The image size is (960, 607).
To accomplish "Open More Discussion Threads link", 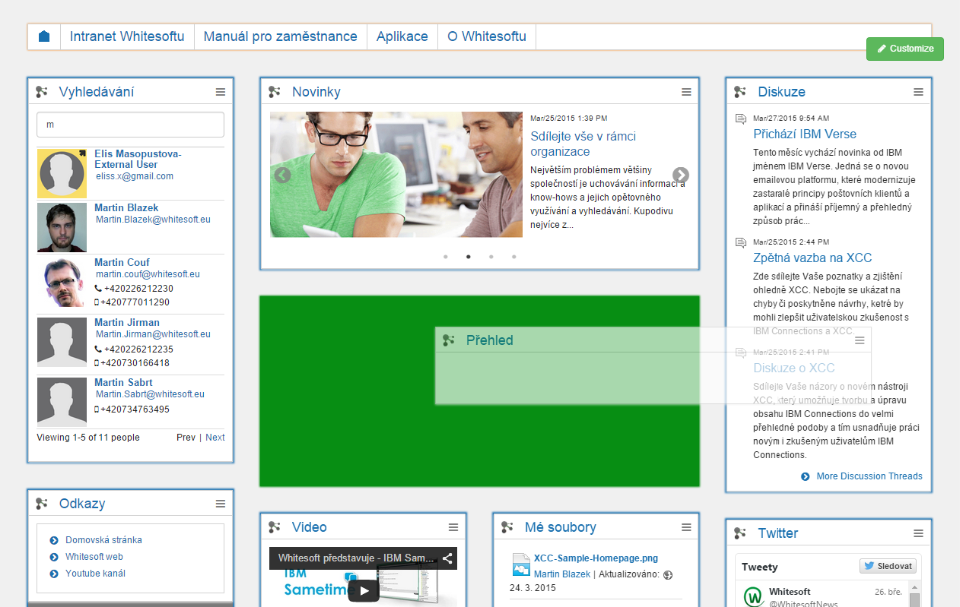I will (868, 476).
